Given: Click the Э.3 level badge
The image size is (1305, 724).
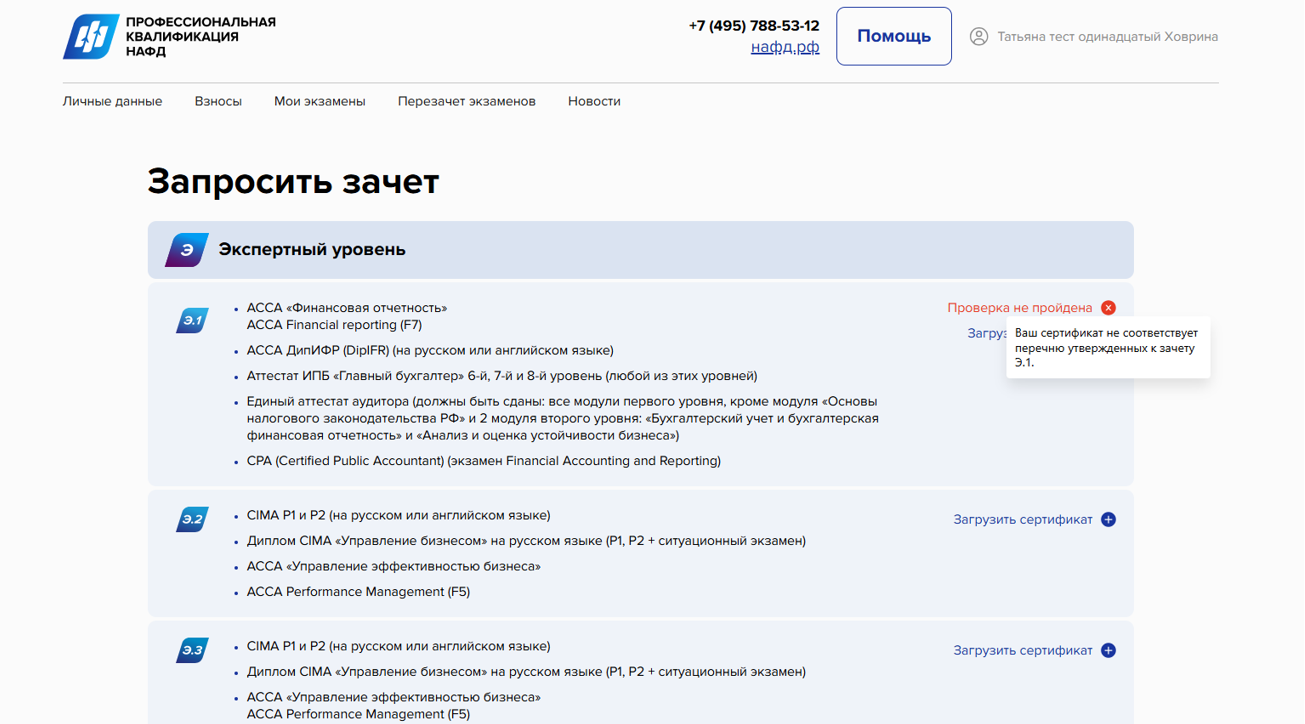Looking at the screenshot, I should click(x=192, y=651).
